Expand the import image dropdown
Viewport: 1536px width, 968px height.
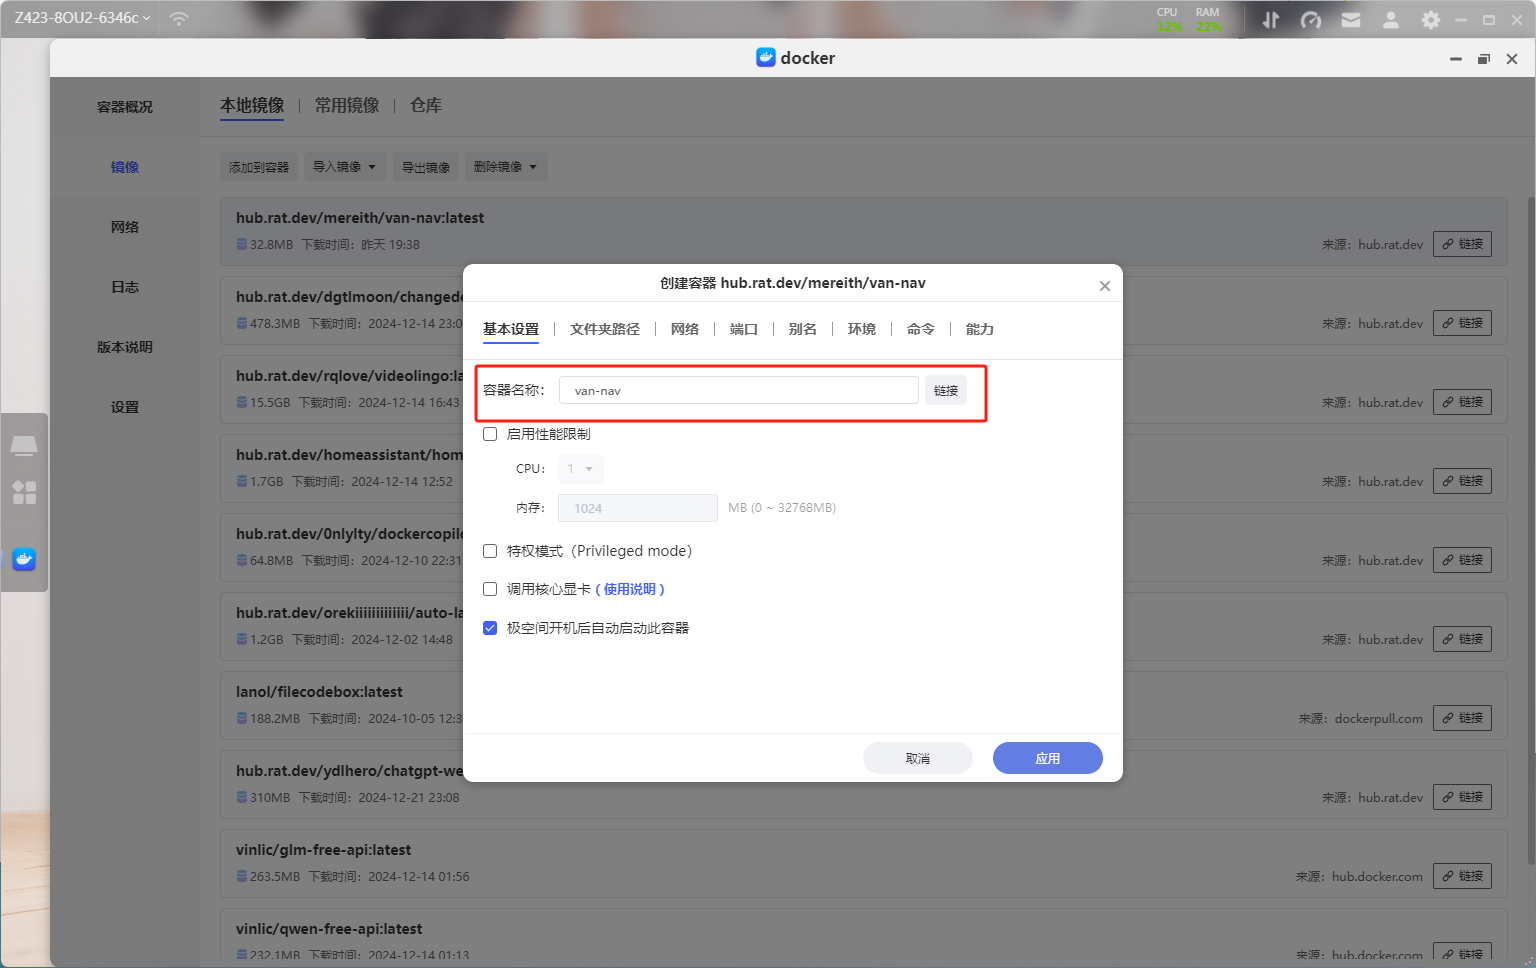click(x=344, y=167)
